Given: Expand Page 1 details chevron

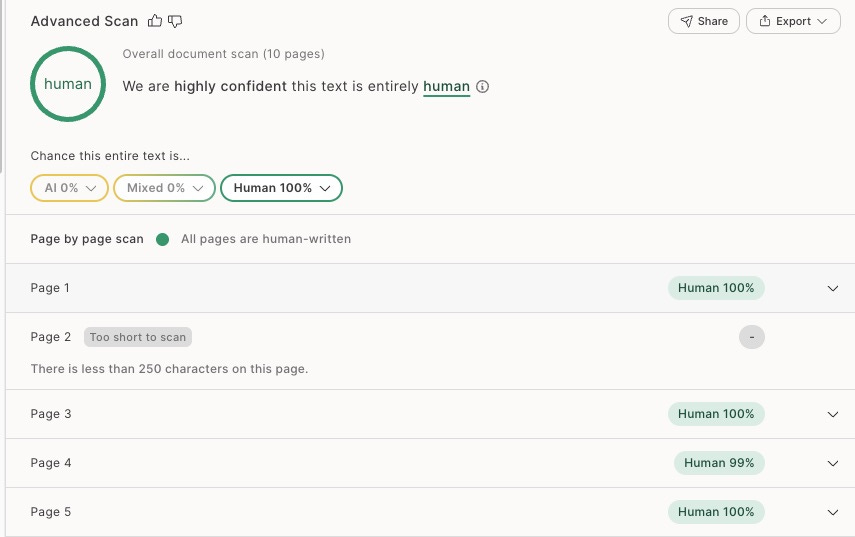Looking at the screenshot, I should click(x=833, y=288).
